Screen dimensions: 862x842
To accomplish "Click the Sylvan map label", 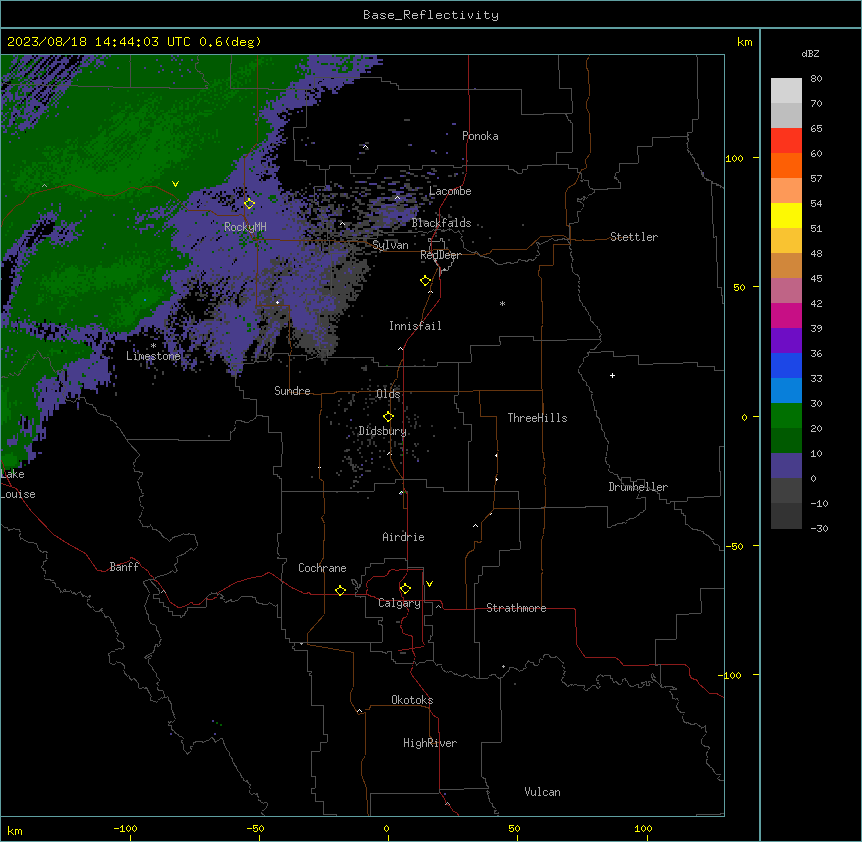I will coord(390,245).
